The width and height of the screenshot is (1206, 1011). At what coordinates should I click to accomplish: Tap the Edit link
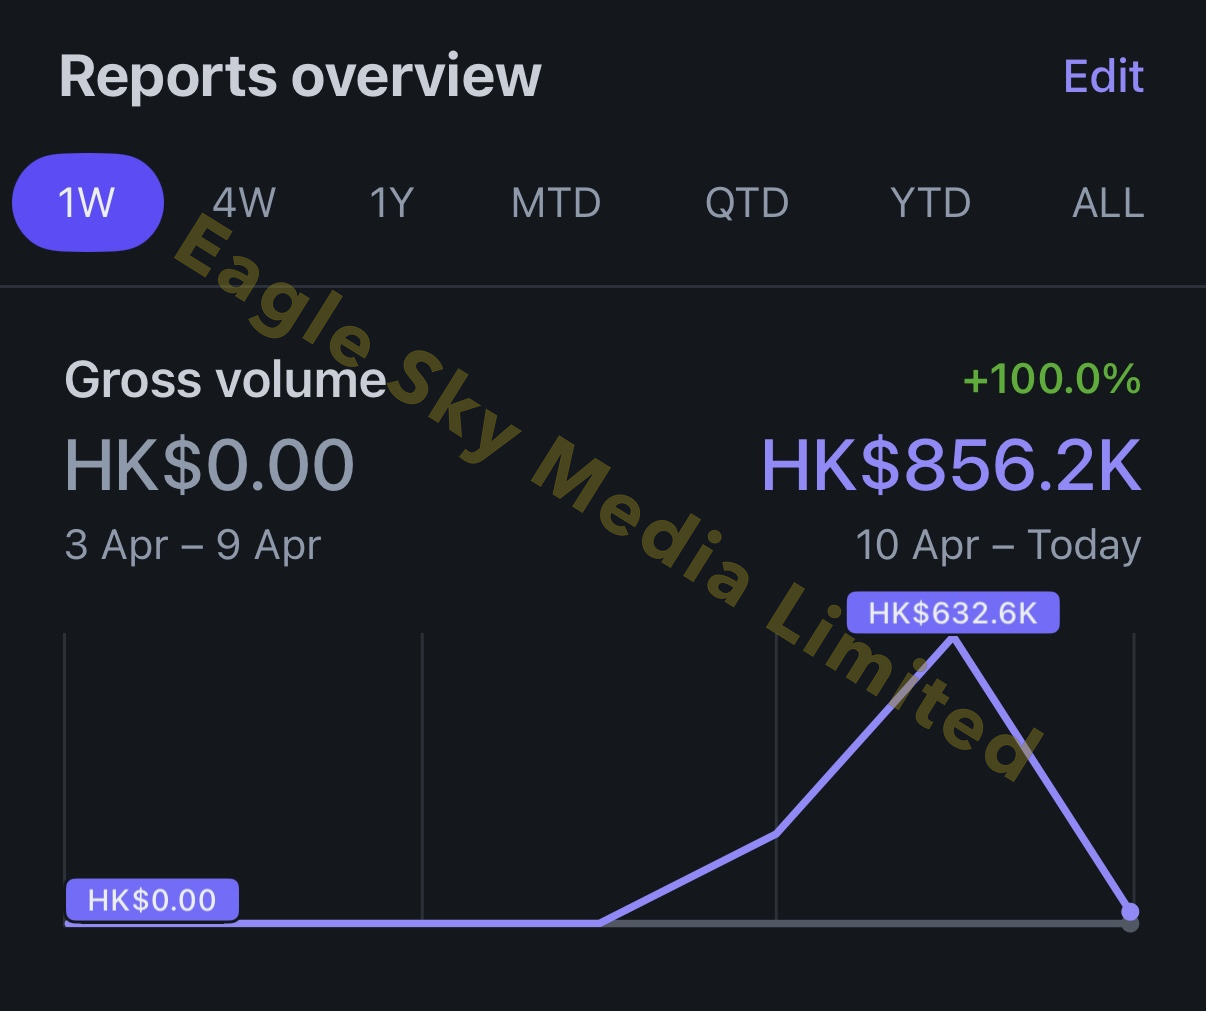(x=1103, y=77)
